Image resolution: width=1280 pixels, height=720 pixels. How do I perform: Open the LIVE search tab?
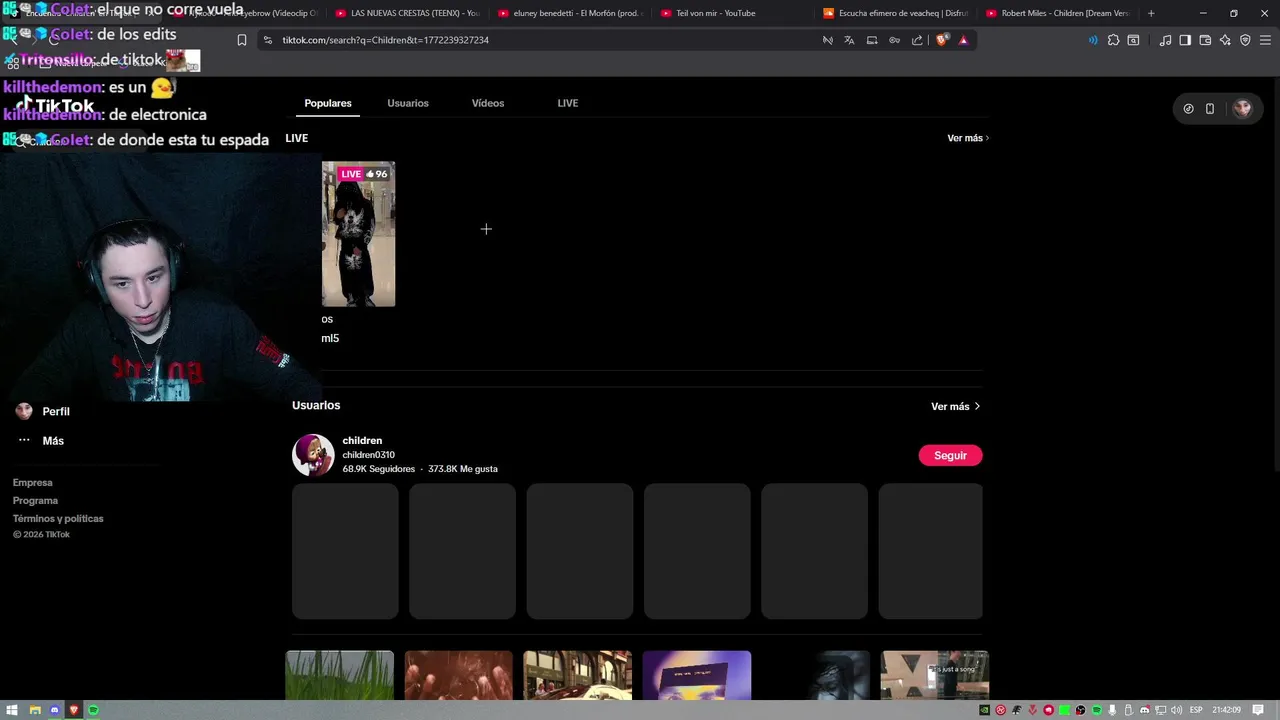point(568,103)
